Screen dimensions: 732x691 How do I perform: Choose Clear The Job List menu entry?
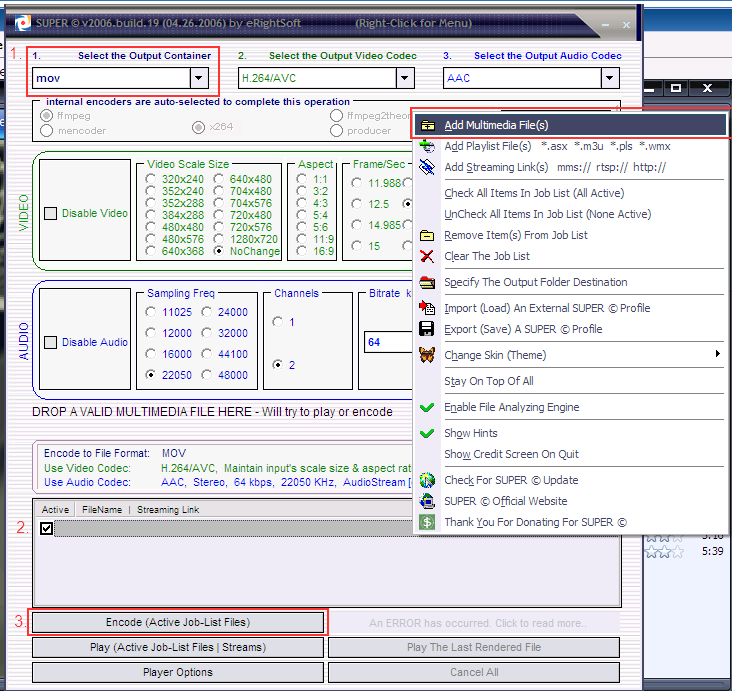pos(487,256)
